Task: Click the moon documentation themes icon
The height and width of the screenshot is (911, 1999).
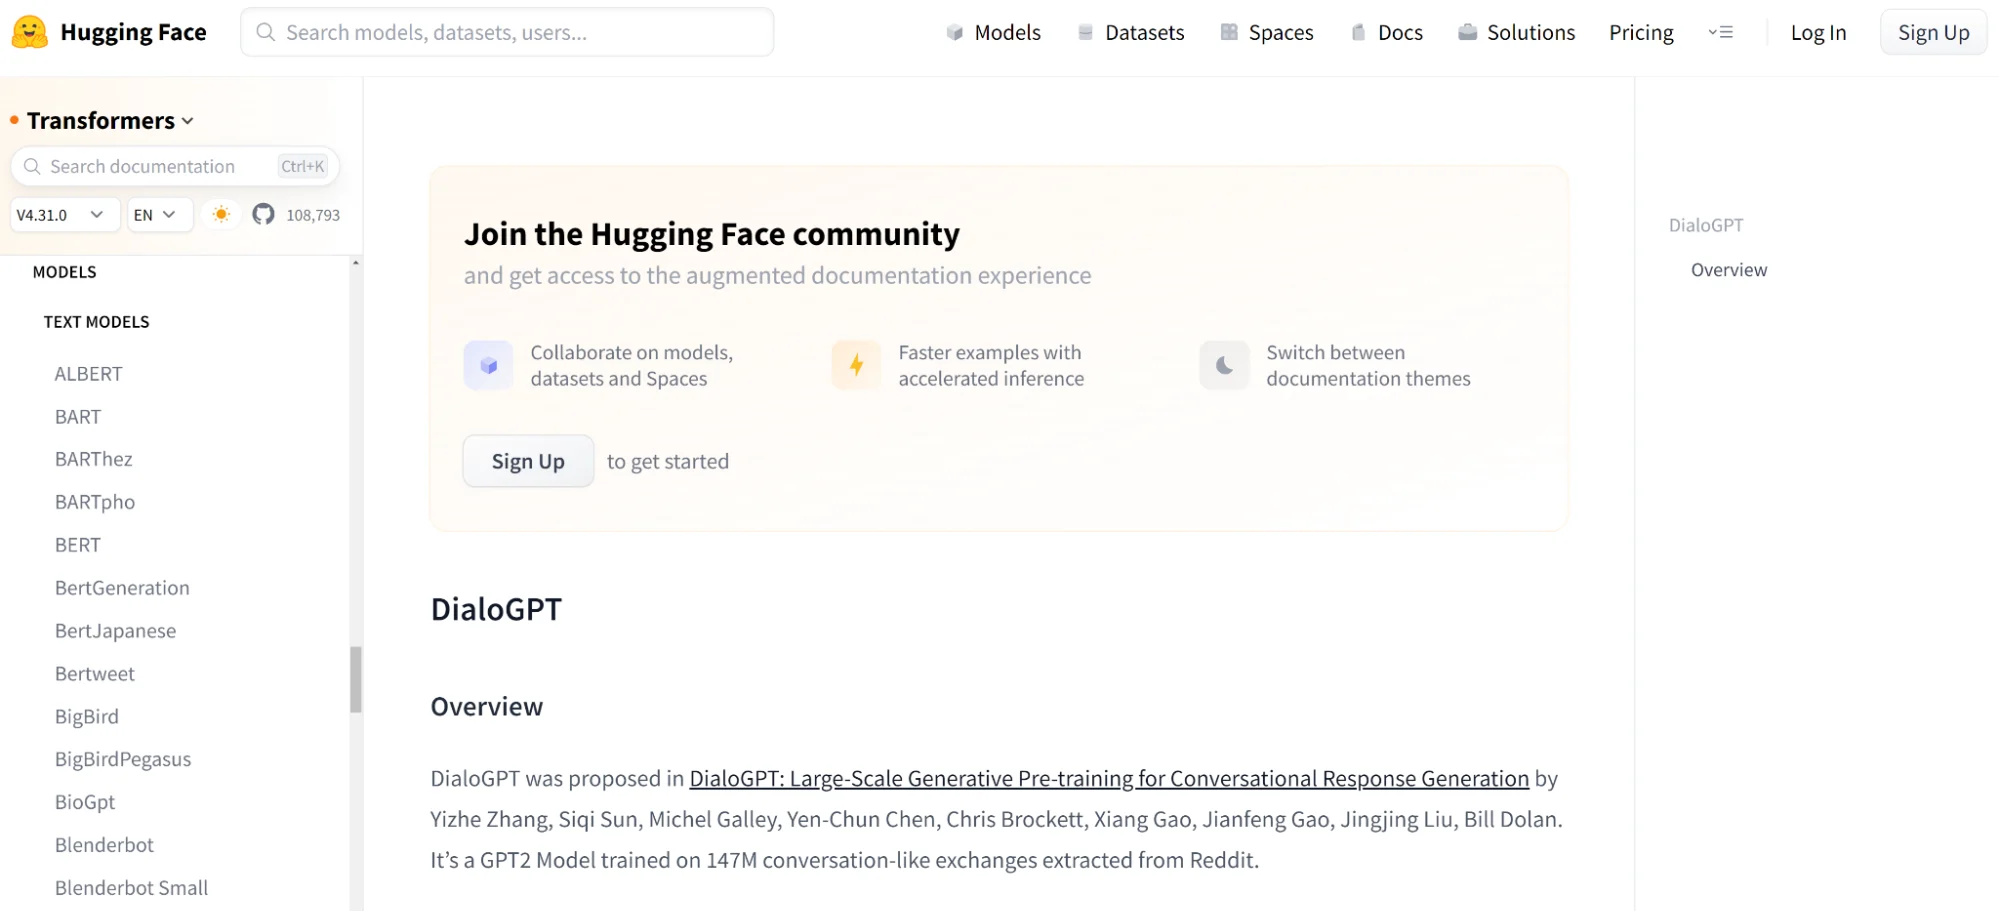Action: coord(1224,365)
